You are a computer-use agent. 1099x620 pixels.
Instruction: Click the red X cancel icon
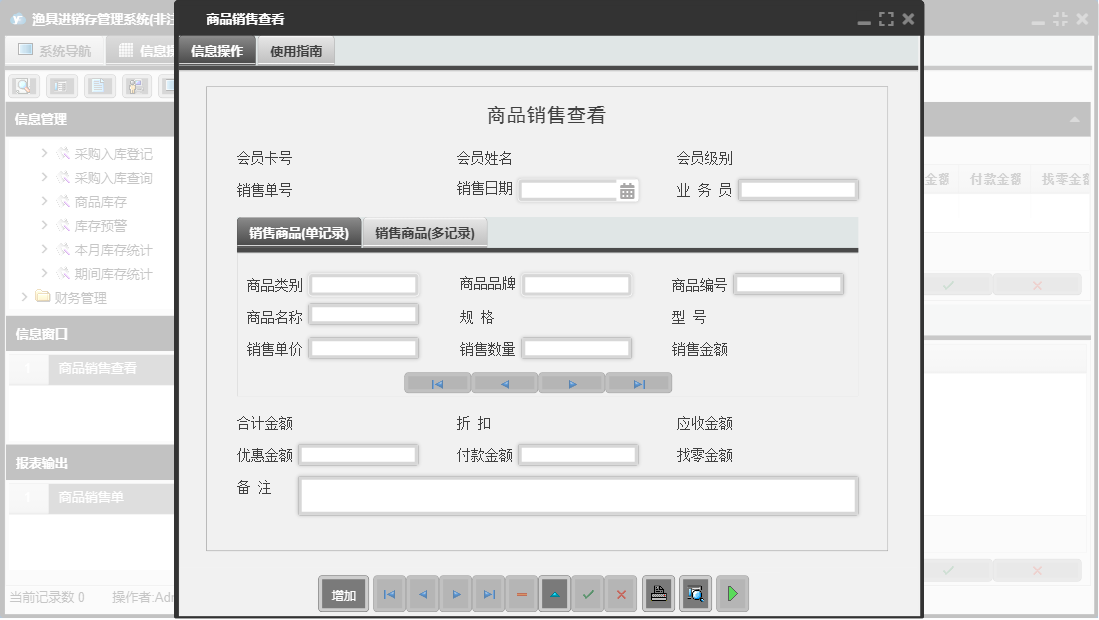(621, 593)
